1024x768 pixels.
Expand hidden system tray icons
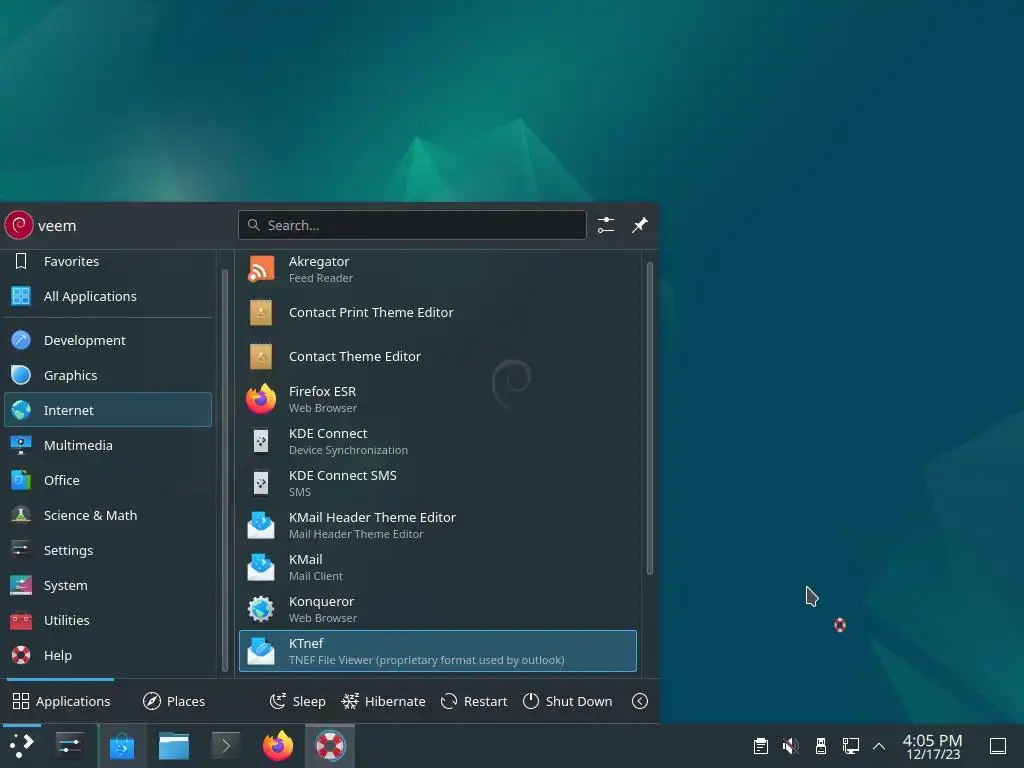click(879, 746)
